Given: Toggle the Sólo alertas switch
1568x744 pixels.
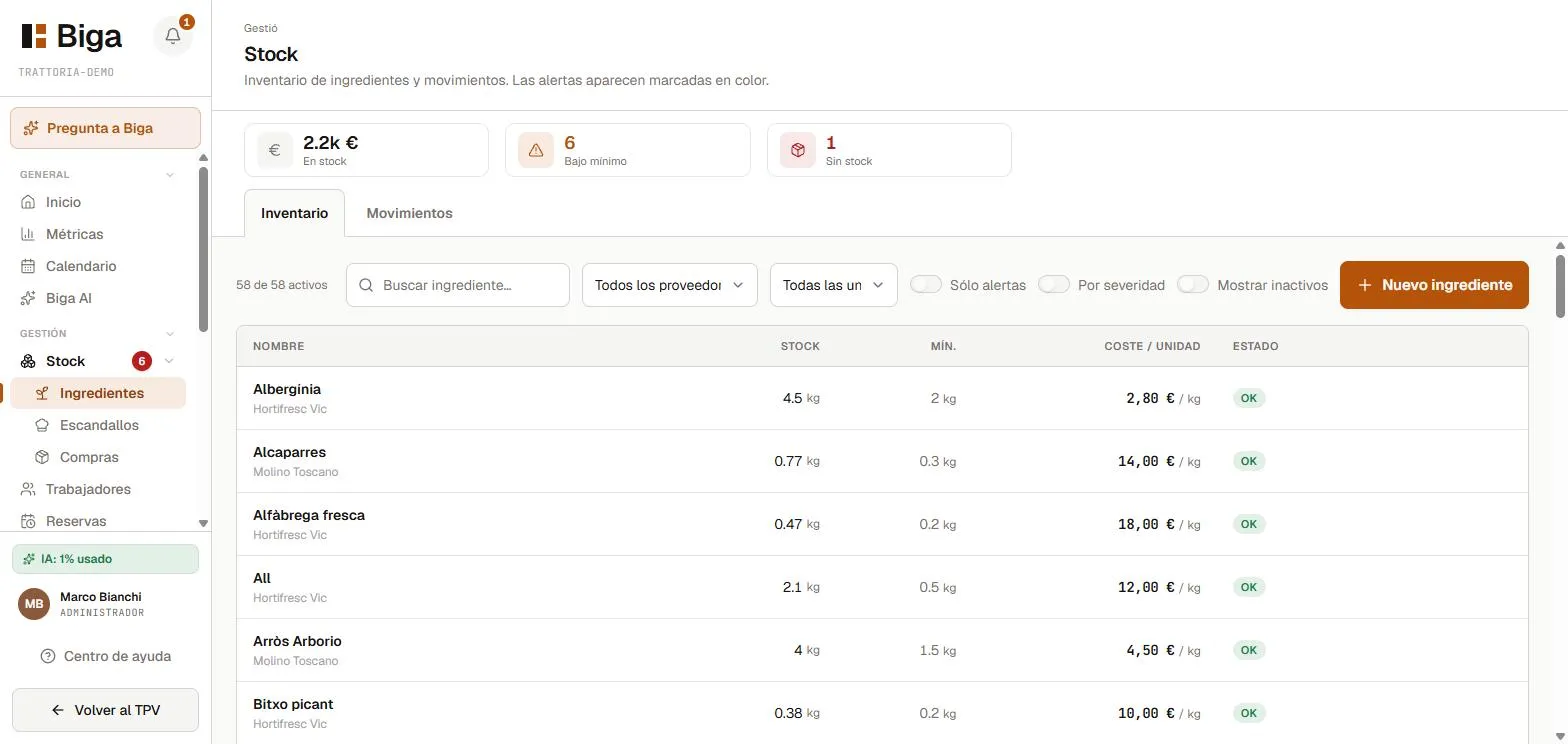Looking at the screenshot, I should [926, 285].
